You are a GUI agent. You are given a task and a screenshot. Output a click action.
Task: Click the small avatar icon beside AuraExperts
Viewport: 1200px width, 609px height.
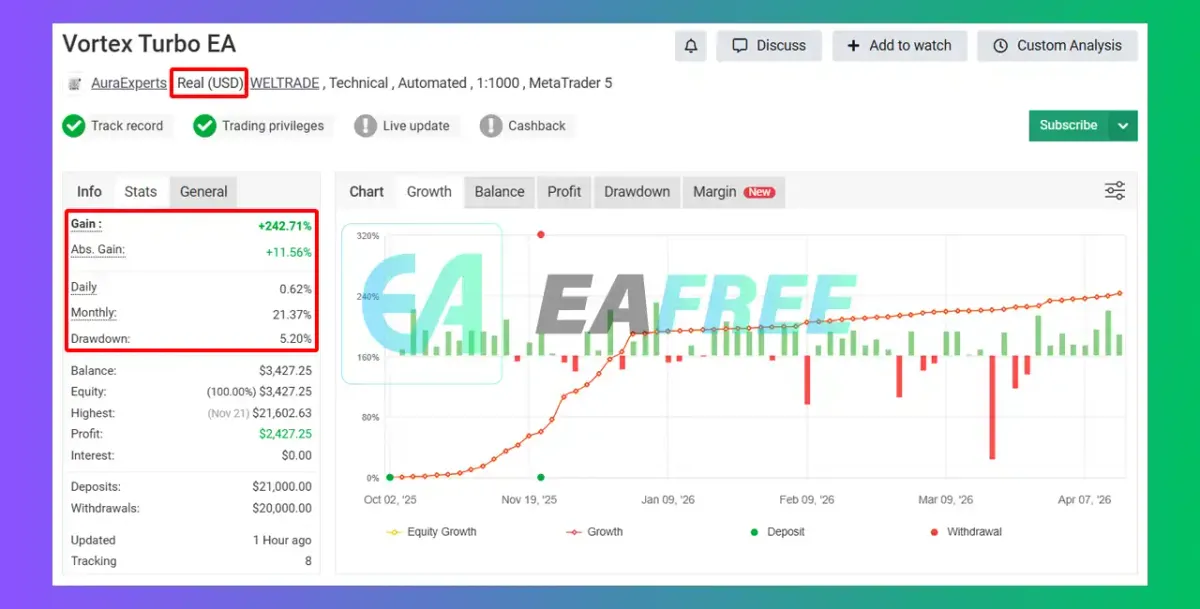[x=75, y=84]
